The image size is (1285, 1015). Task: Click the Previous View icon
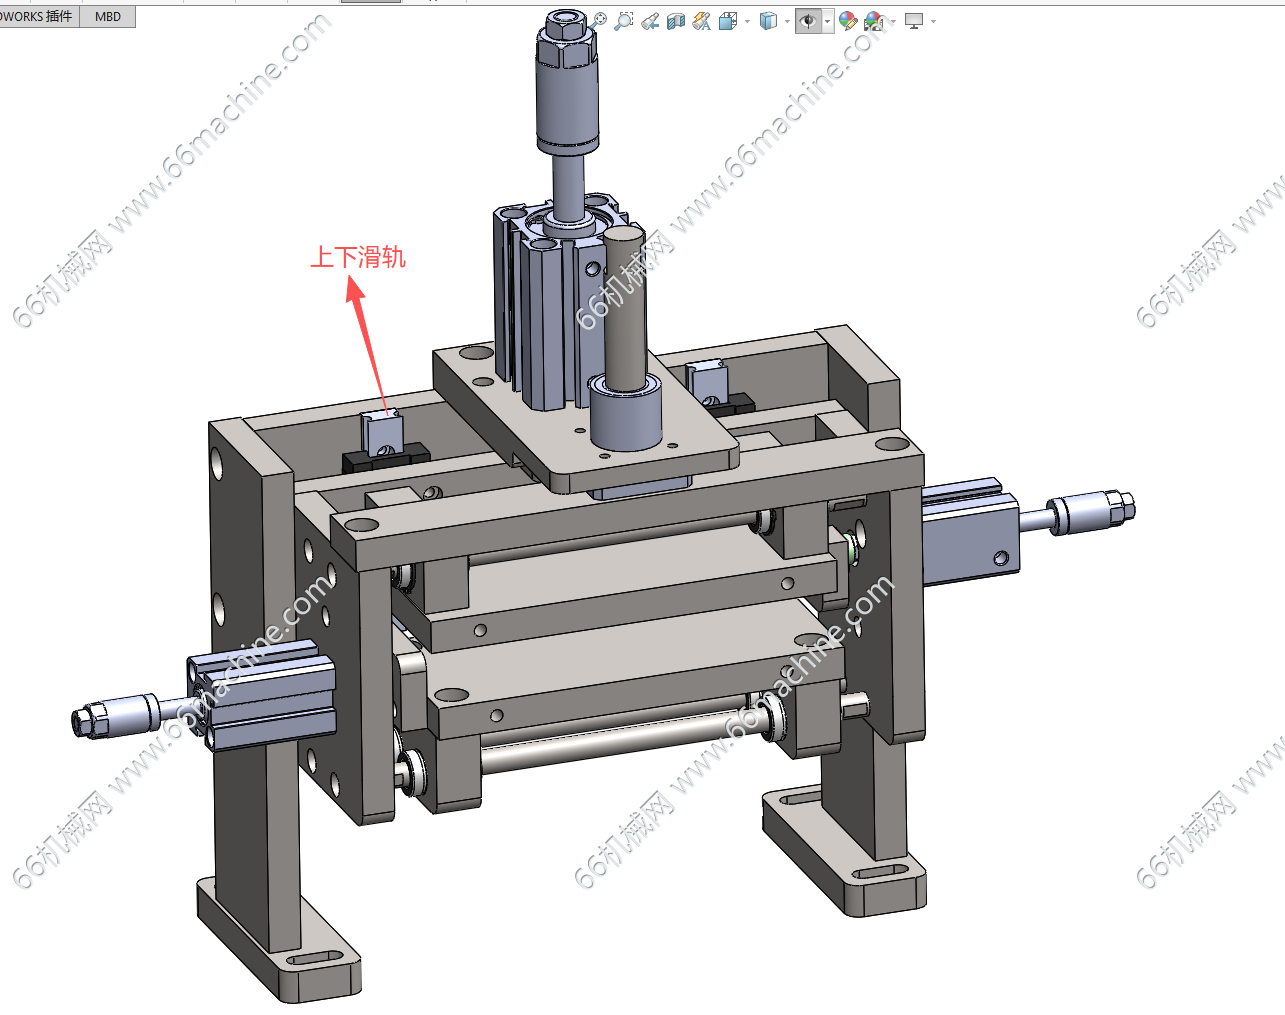[x=650, y=20]
